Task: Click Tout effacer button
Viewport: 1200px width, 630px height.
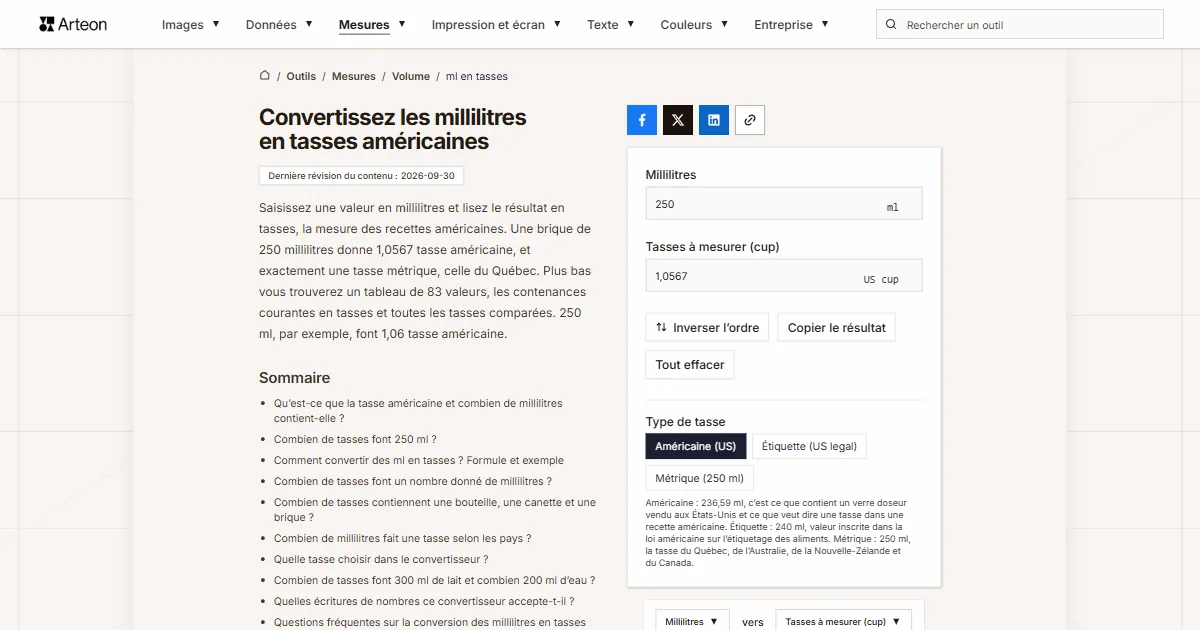Action: (690, 365)
